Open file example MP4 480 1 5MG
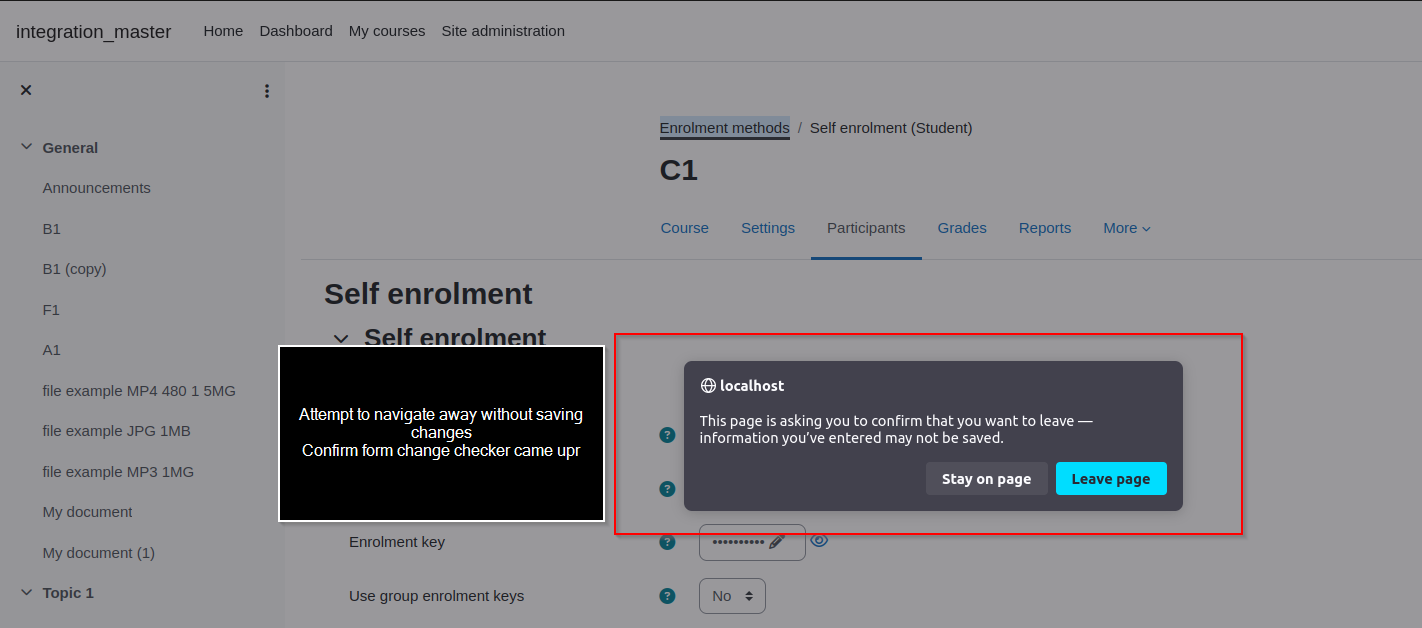Screen dimensions: 1422x628 coord(139,391)
